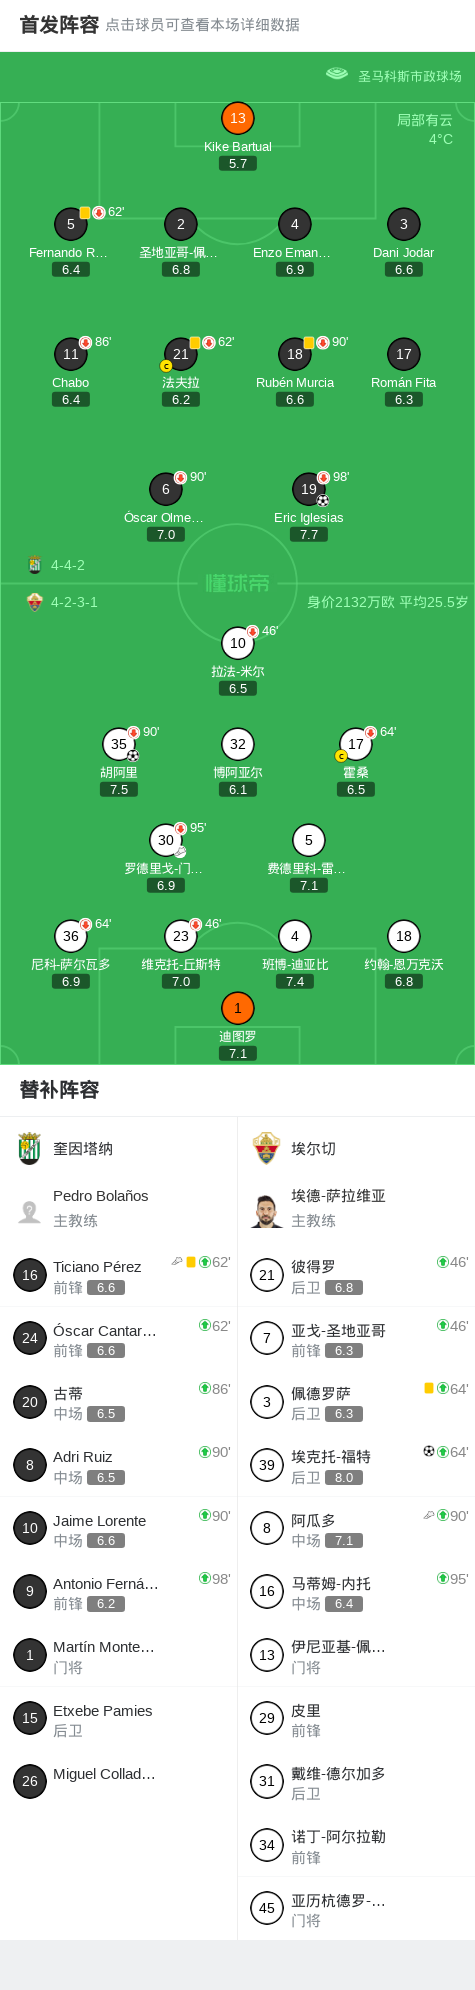Viewport: 475px width, 1990px height.
Task: Tap the 4-2-3-1 Elche crest icon
Action: click(34, 601)
